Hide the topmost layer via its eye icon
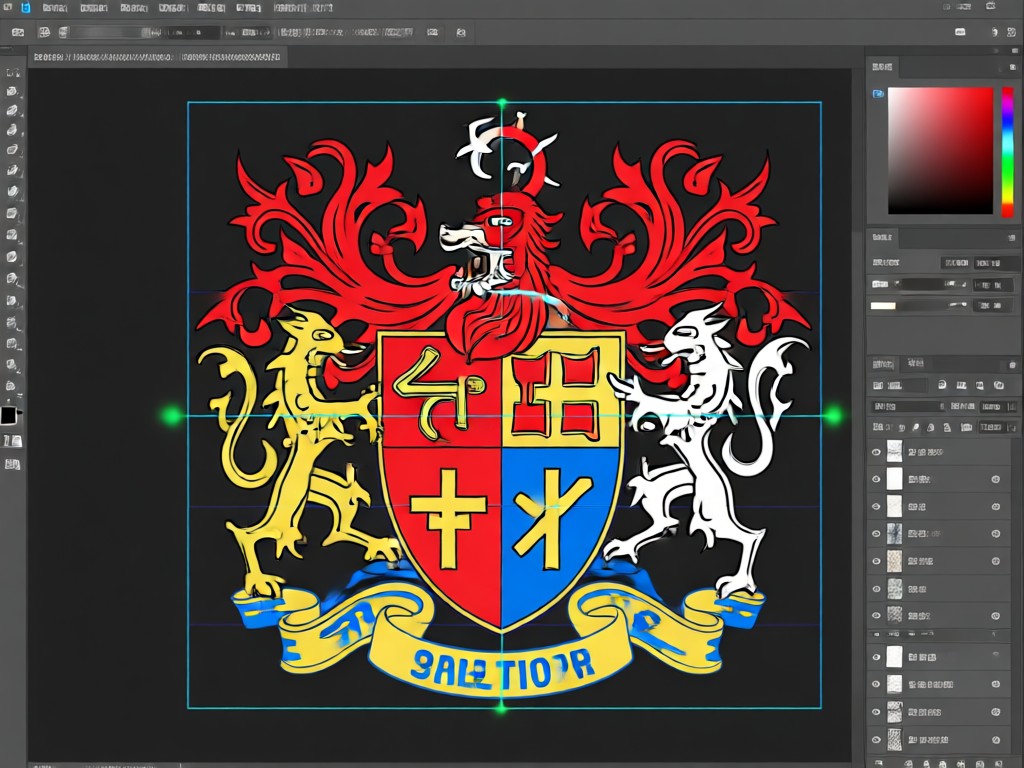This screenshot has width=1024, height=768. pos(876,452)
